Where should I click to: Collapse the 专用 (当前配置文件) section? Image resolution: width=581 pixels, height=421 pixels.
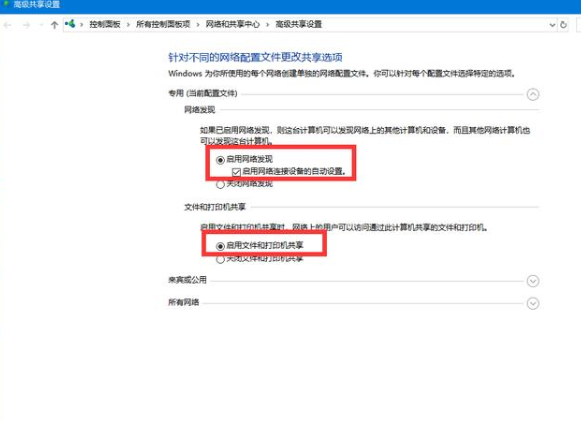tap(533, 95)
